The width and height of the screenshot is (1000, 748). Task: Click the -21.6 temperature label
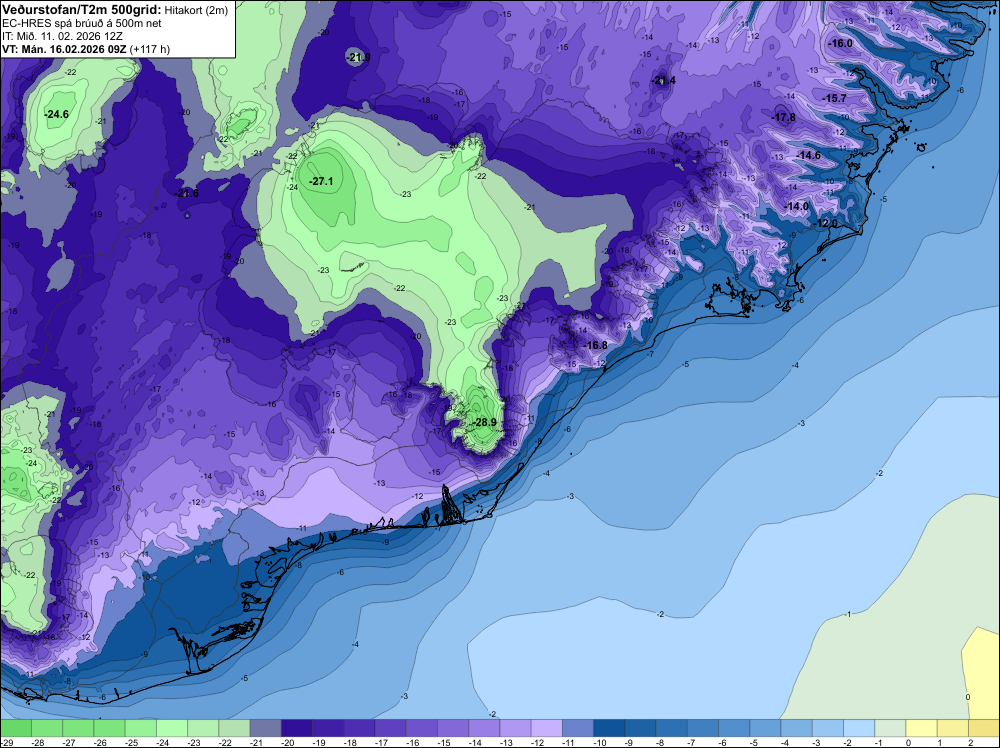(x=187, y=194)
